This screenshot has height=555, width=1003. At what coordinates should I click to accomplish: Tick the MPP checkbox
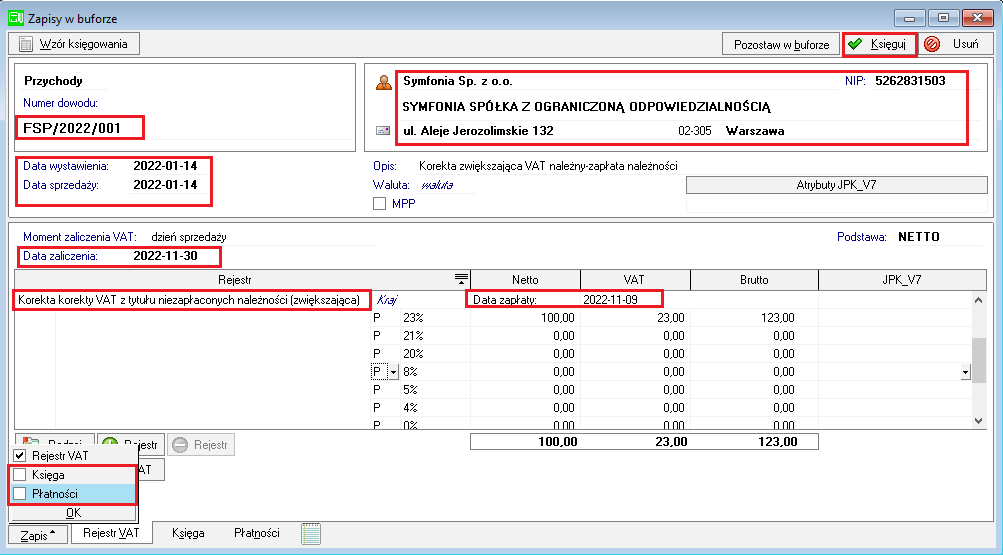coord(380,203)
